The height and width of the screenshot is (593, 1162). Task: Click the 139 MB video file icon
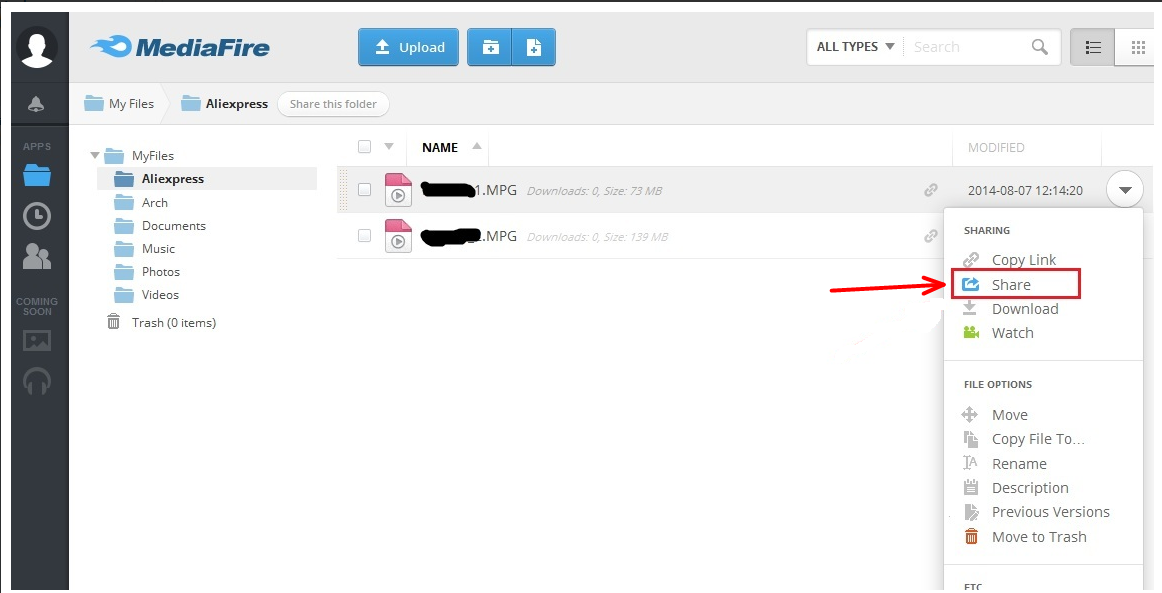[398, 236]
